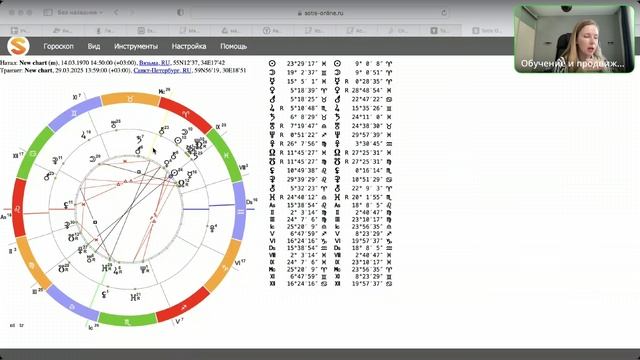Image resolution: width=640 pixels, height=360 pixels.
Task: Select the red Leo sign on the ring
Action: click(18, 208)
